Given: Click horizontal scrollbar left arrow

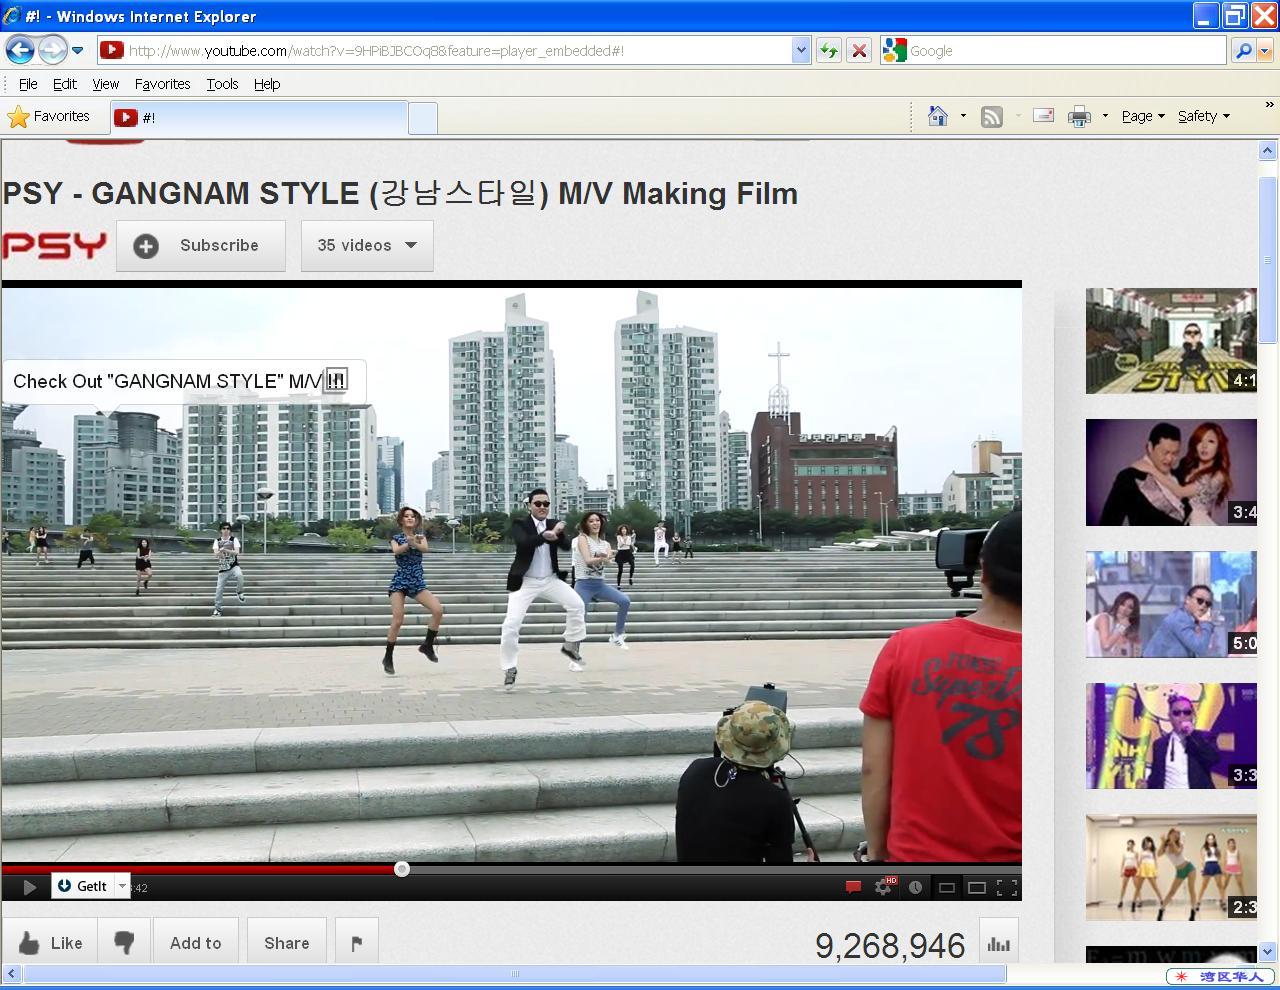Looking at the screenshot, I should [11, 973].
